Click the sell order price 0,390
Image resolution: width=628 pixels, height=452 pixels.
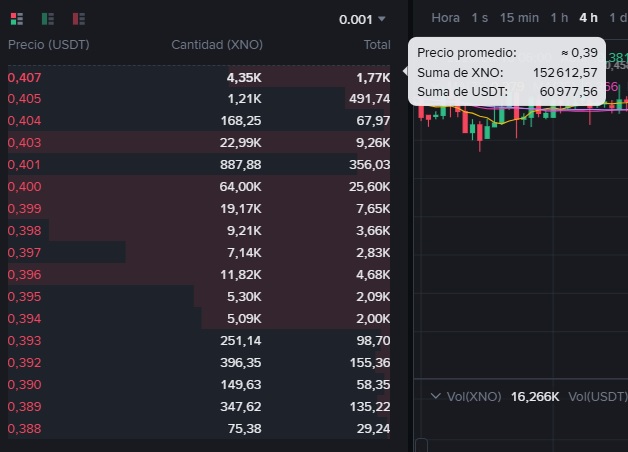click(24, 385)
